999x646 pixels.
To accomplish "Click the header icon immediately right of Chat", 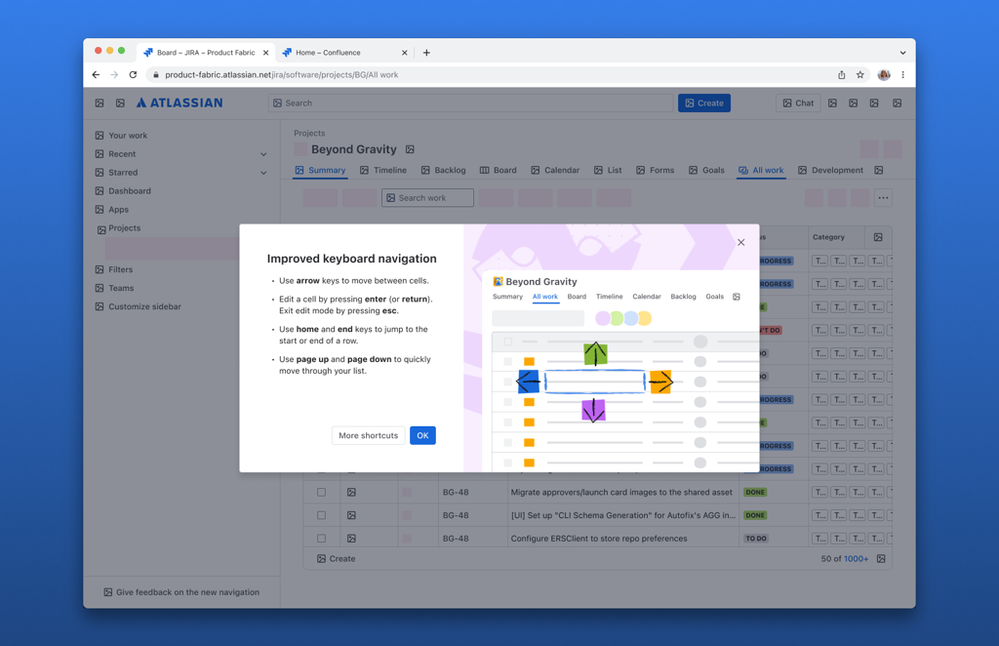I will pos(832,103).
